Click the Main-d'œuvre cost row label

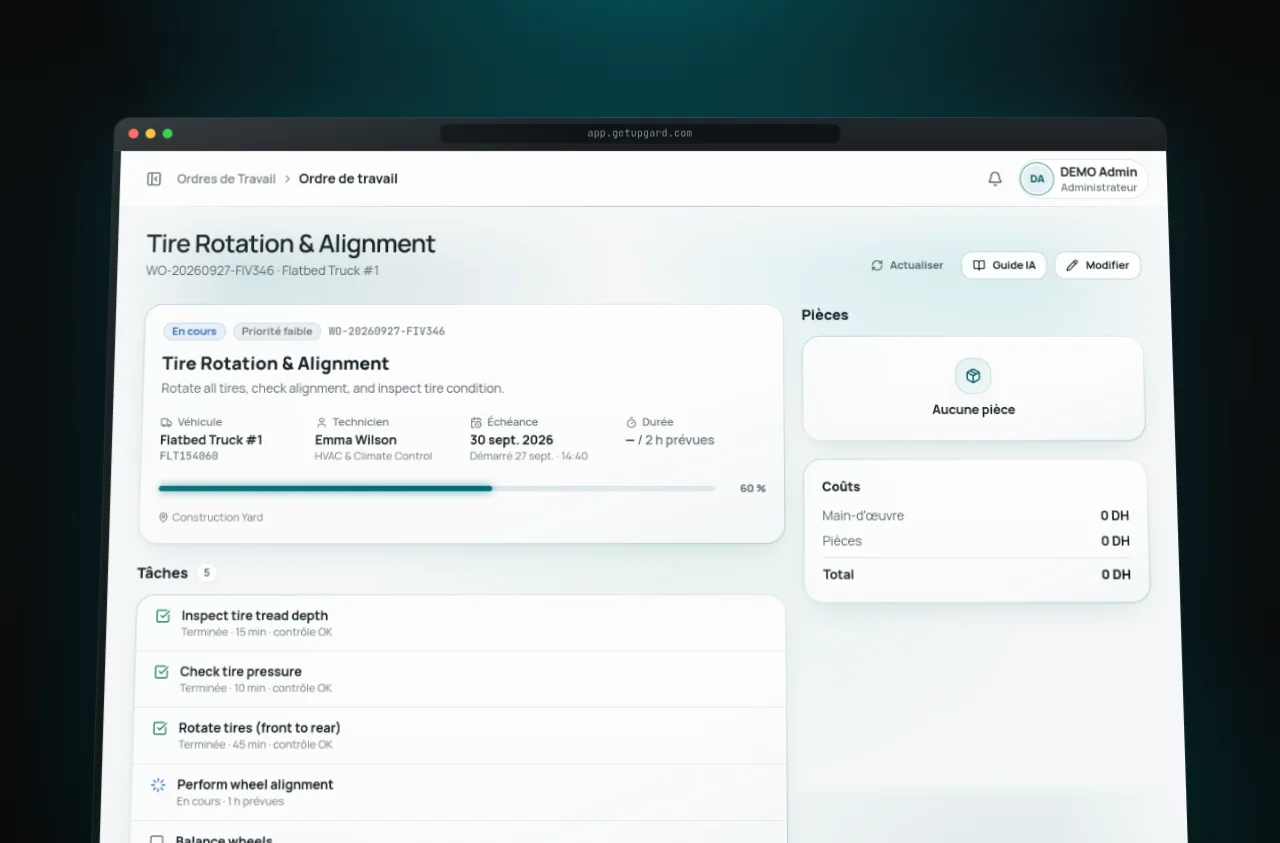[863, 516]
